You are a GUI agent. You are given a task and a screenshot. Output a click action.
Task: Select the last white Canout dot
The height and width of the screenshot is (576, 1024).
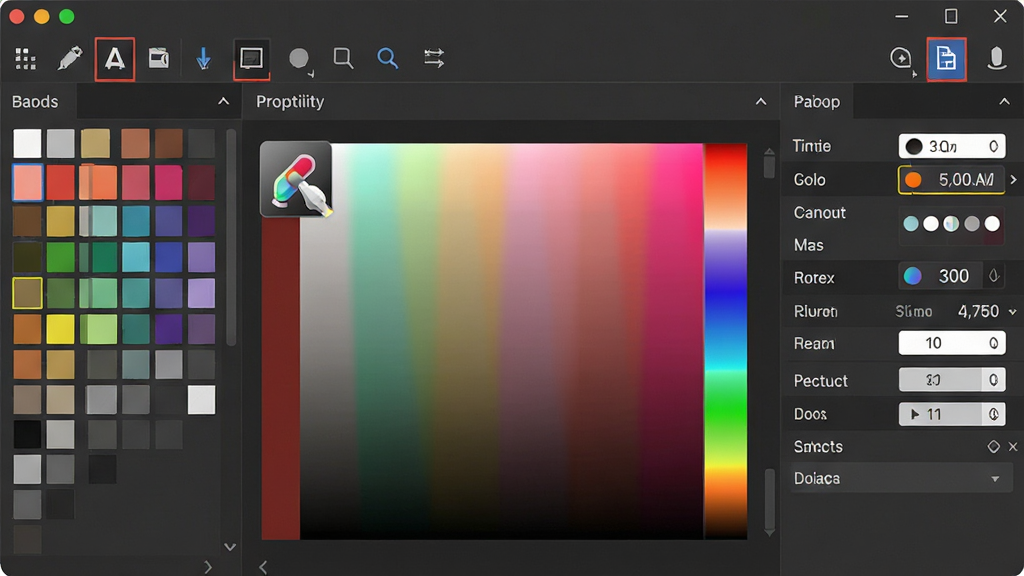pos(992,224)
